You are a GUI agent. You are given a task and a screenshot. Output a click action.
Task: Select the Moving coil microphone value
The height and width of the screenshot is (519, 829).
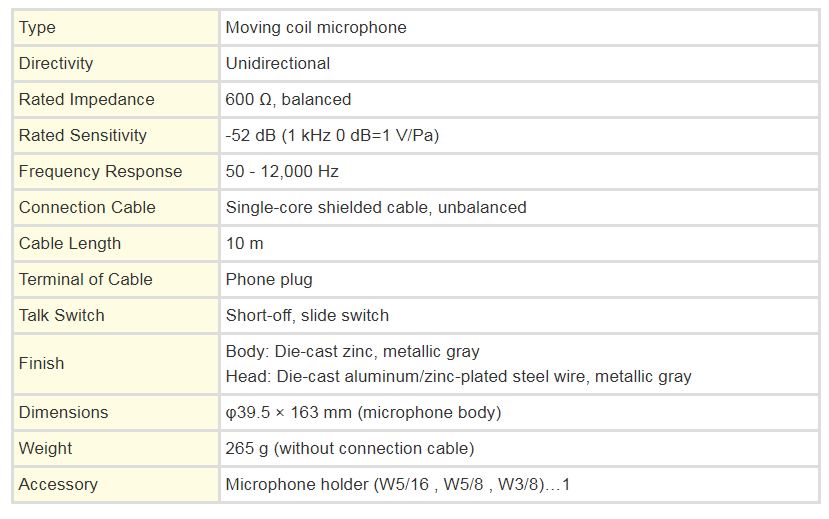(x=316, y=27)
